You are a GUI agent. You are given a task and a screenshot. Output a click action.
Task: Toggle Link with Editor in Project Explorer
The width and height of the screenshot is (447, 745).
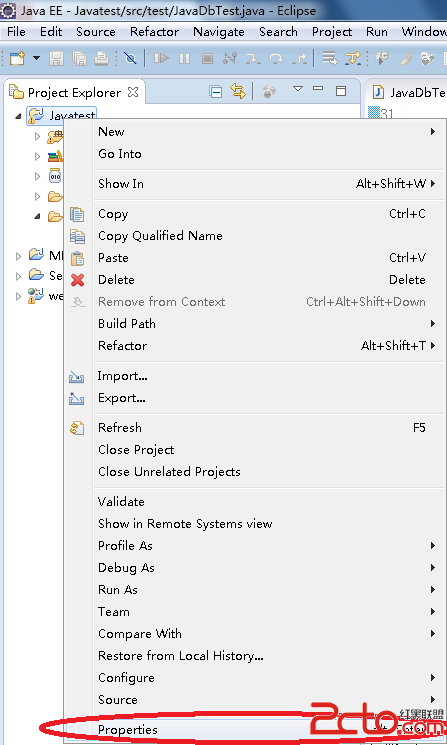238,91
